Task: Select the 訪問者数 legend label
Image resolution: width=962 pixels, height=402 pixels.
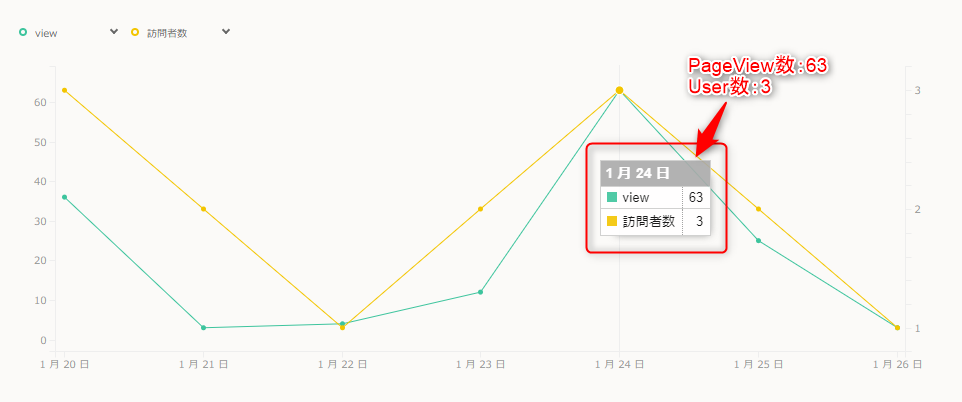Action: tap(167, 34)
